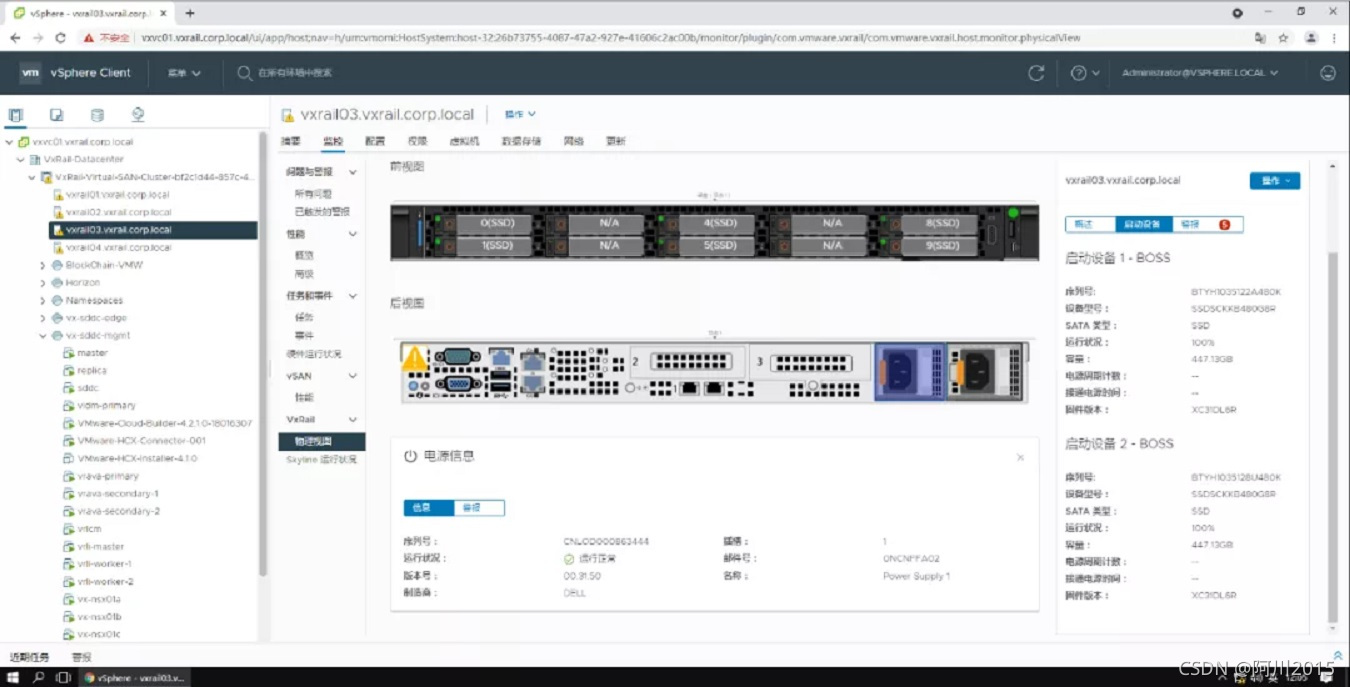Image resolution: width=1350 pixels, height=687 pixels.
Task: Select the 0(SSD) disk slot in front view
Action: [x=495, y=223]
